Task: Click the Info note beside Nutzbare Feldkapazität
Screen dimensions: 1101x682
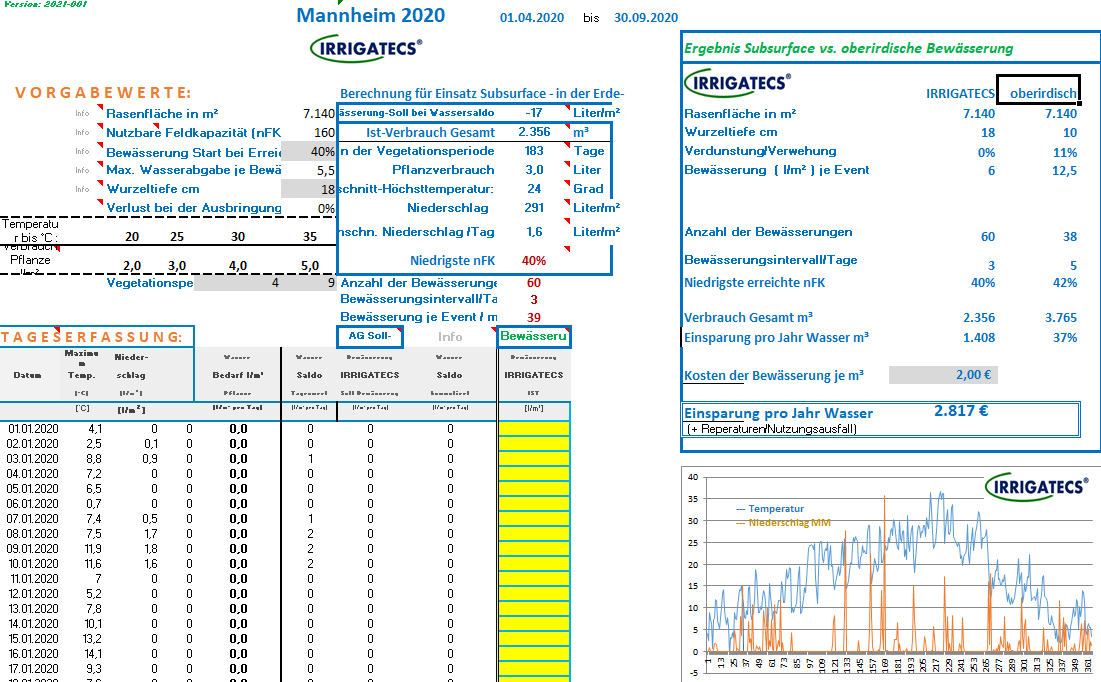Action: [x=83, y=132]
